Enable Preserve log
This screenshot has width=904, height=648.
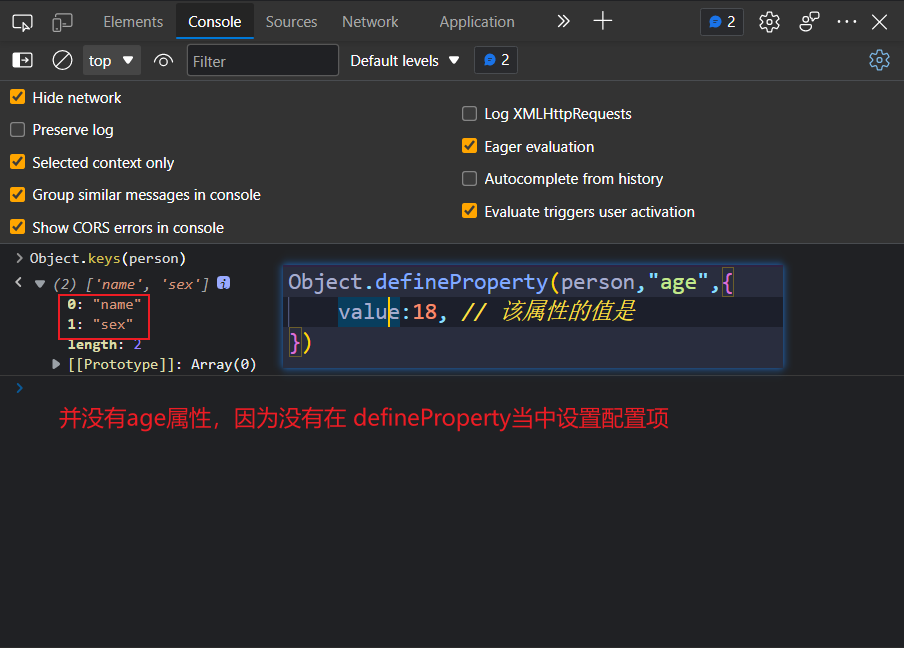(x=16, y=129)
